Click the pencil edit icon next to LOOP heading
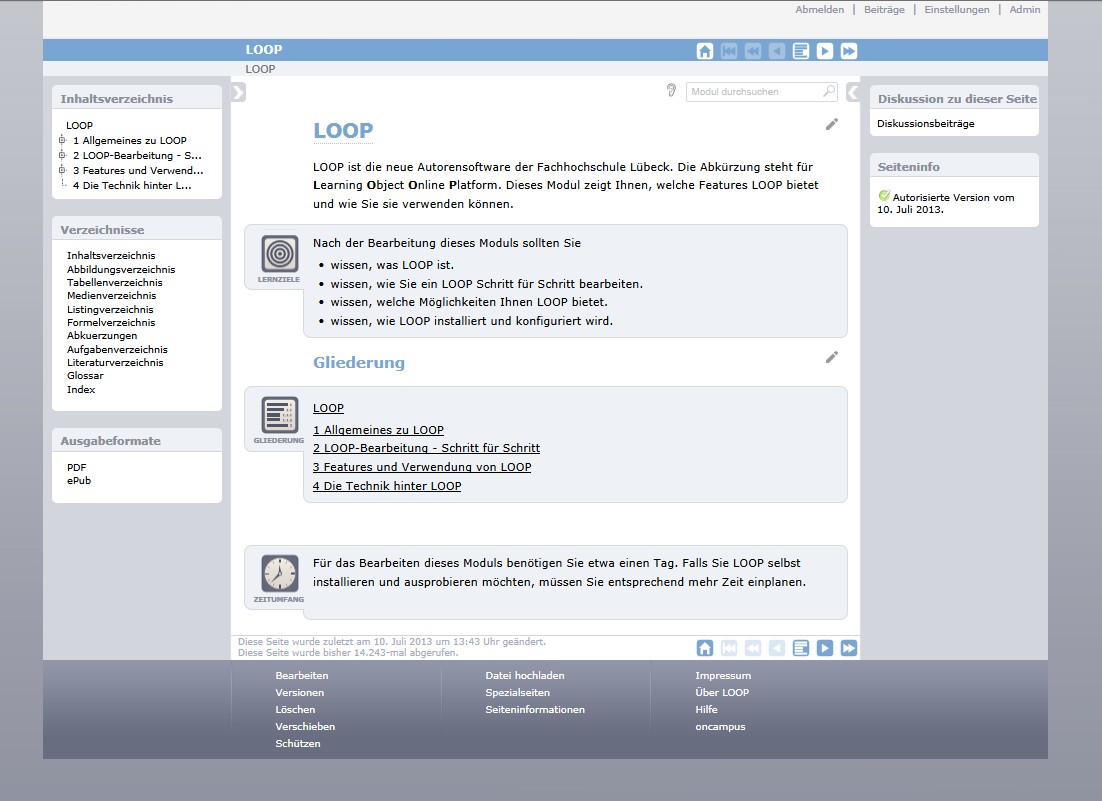Viewport: 1102px width, 801px height. [x=832, y=124]
